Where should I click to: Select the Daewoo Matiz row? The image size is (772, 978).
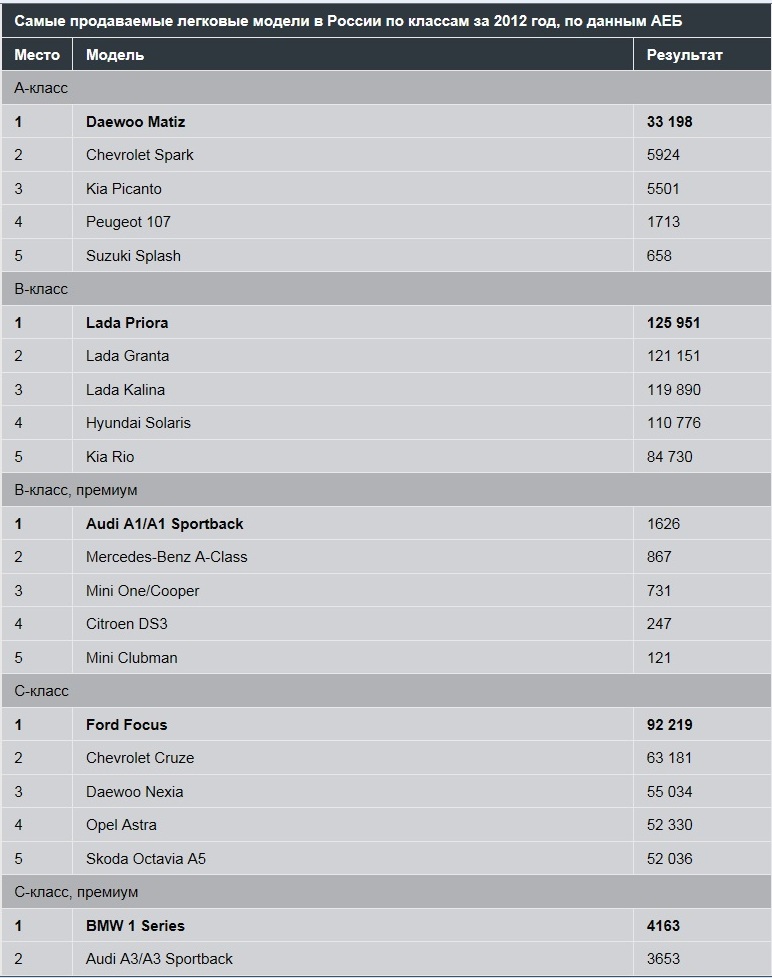386,122
